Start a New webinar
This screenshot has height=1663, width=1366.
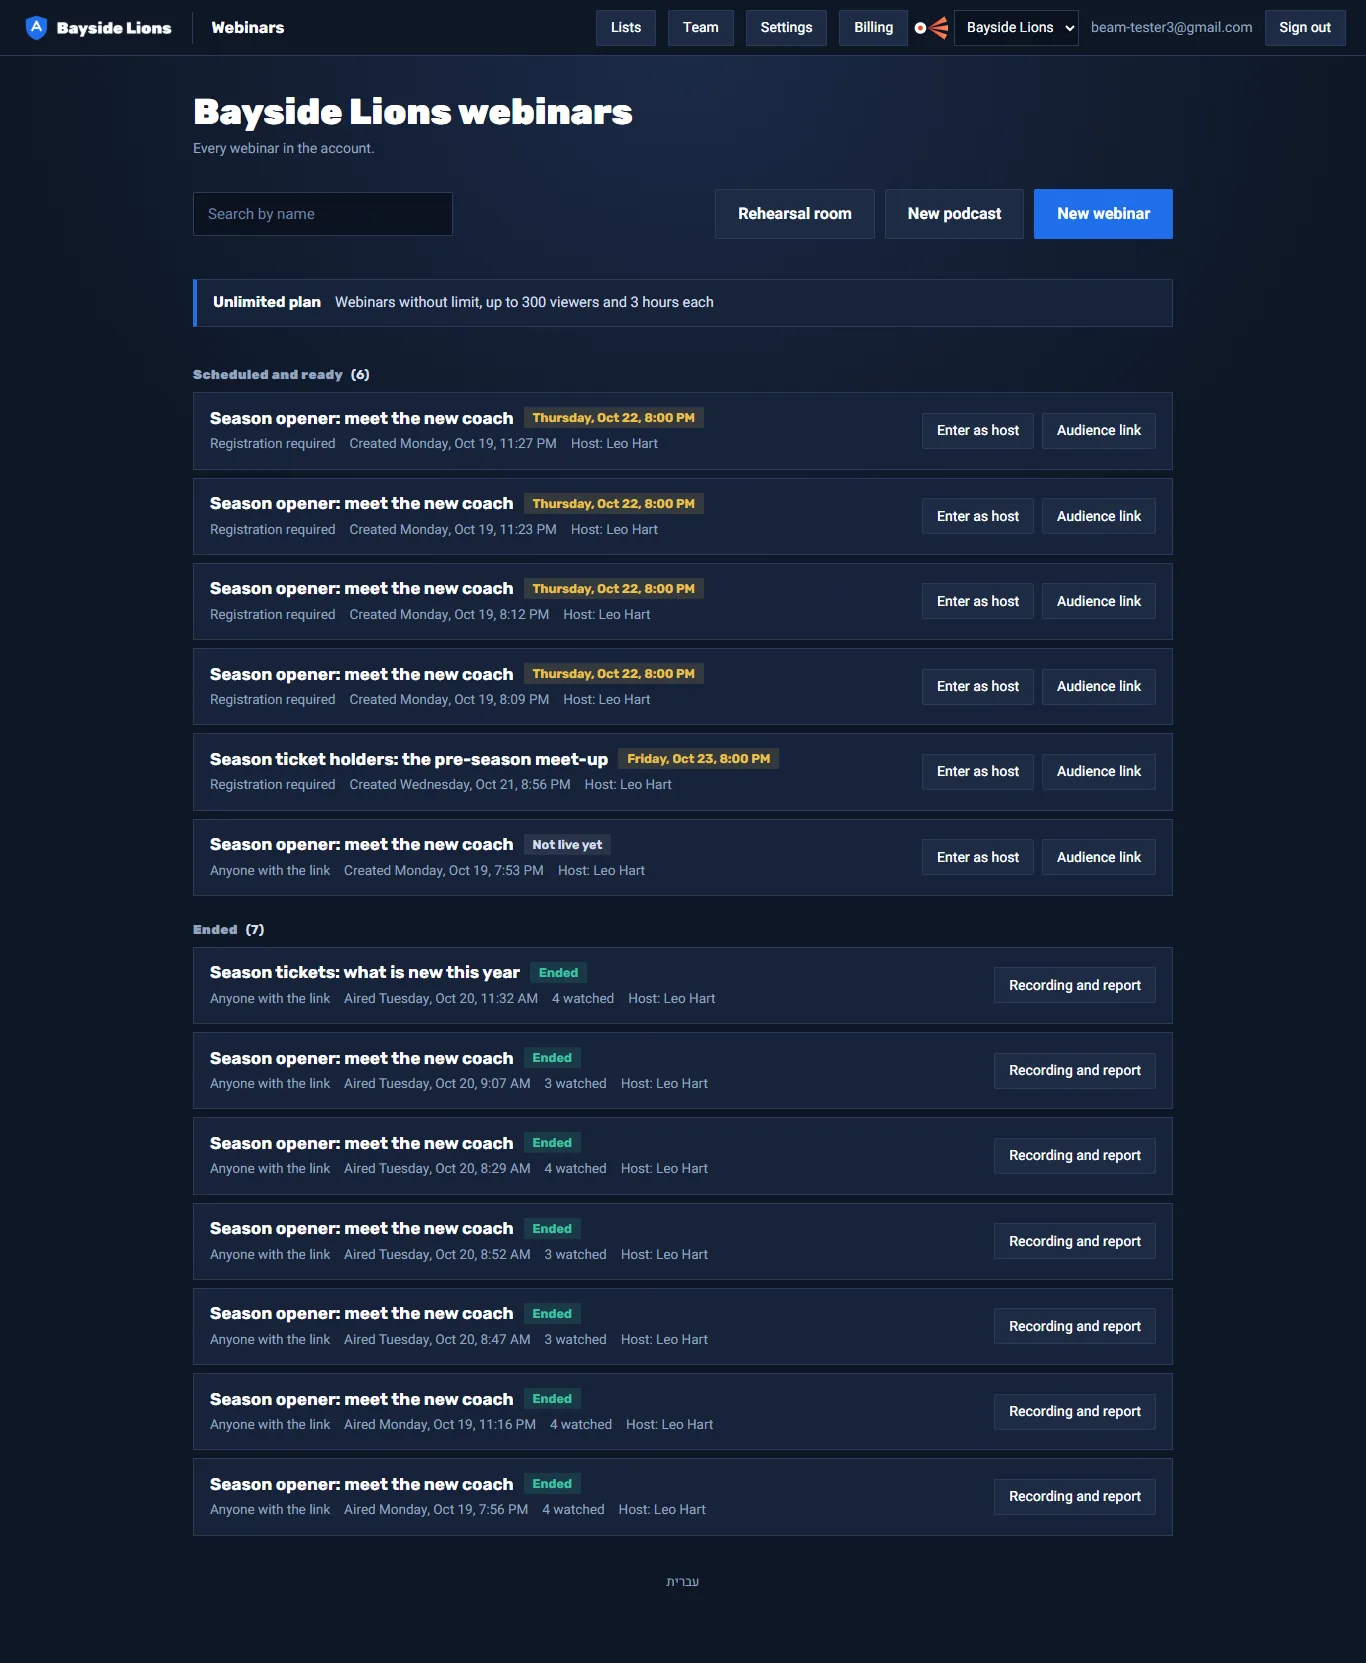[x=1103, y=214]
